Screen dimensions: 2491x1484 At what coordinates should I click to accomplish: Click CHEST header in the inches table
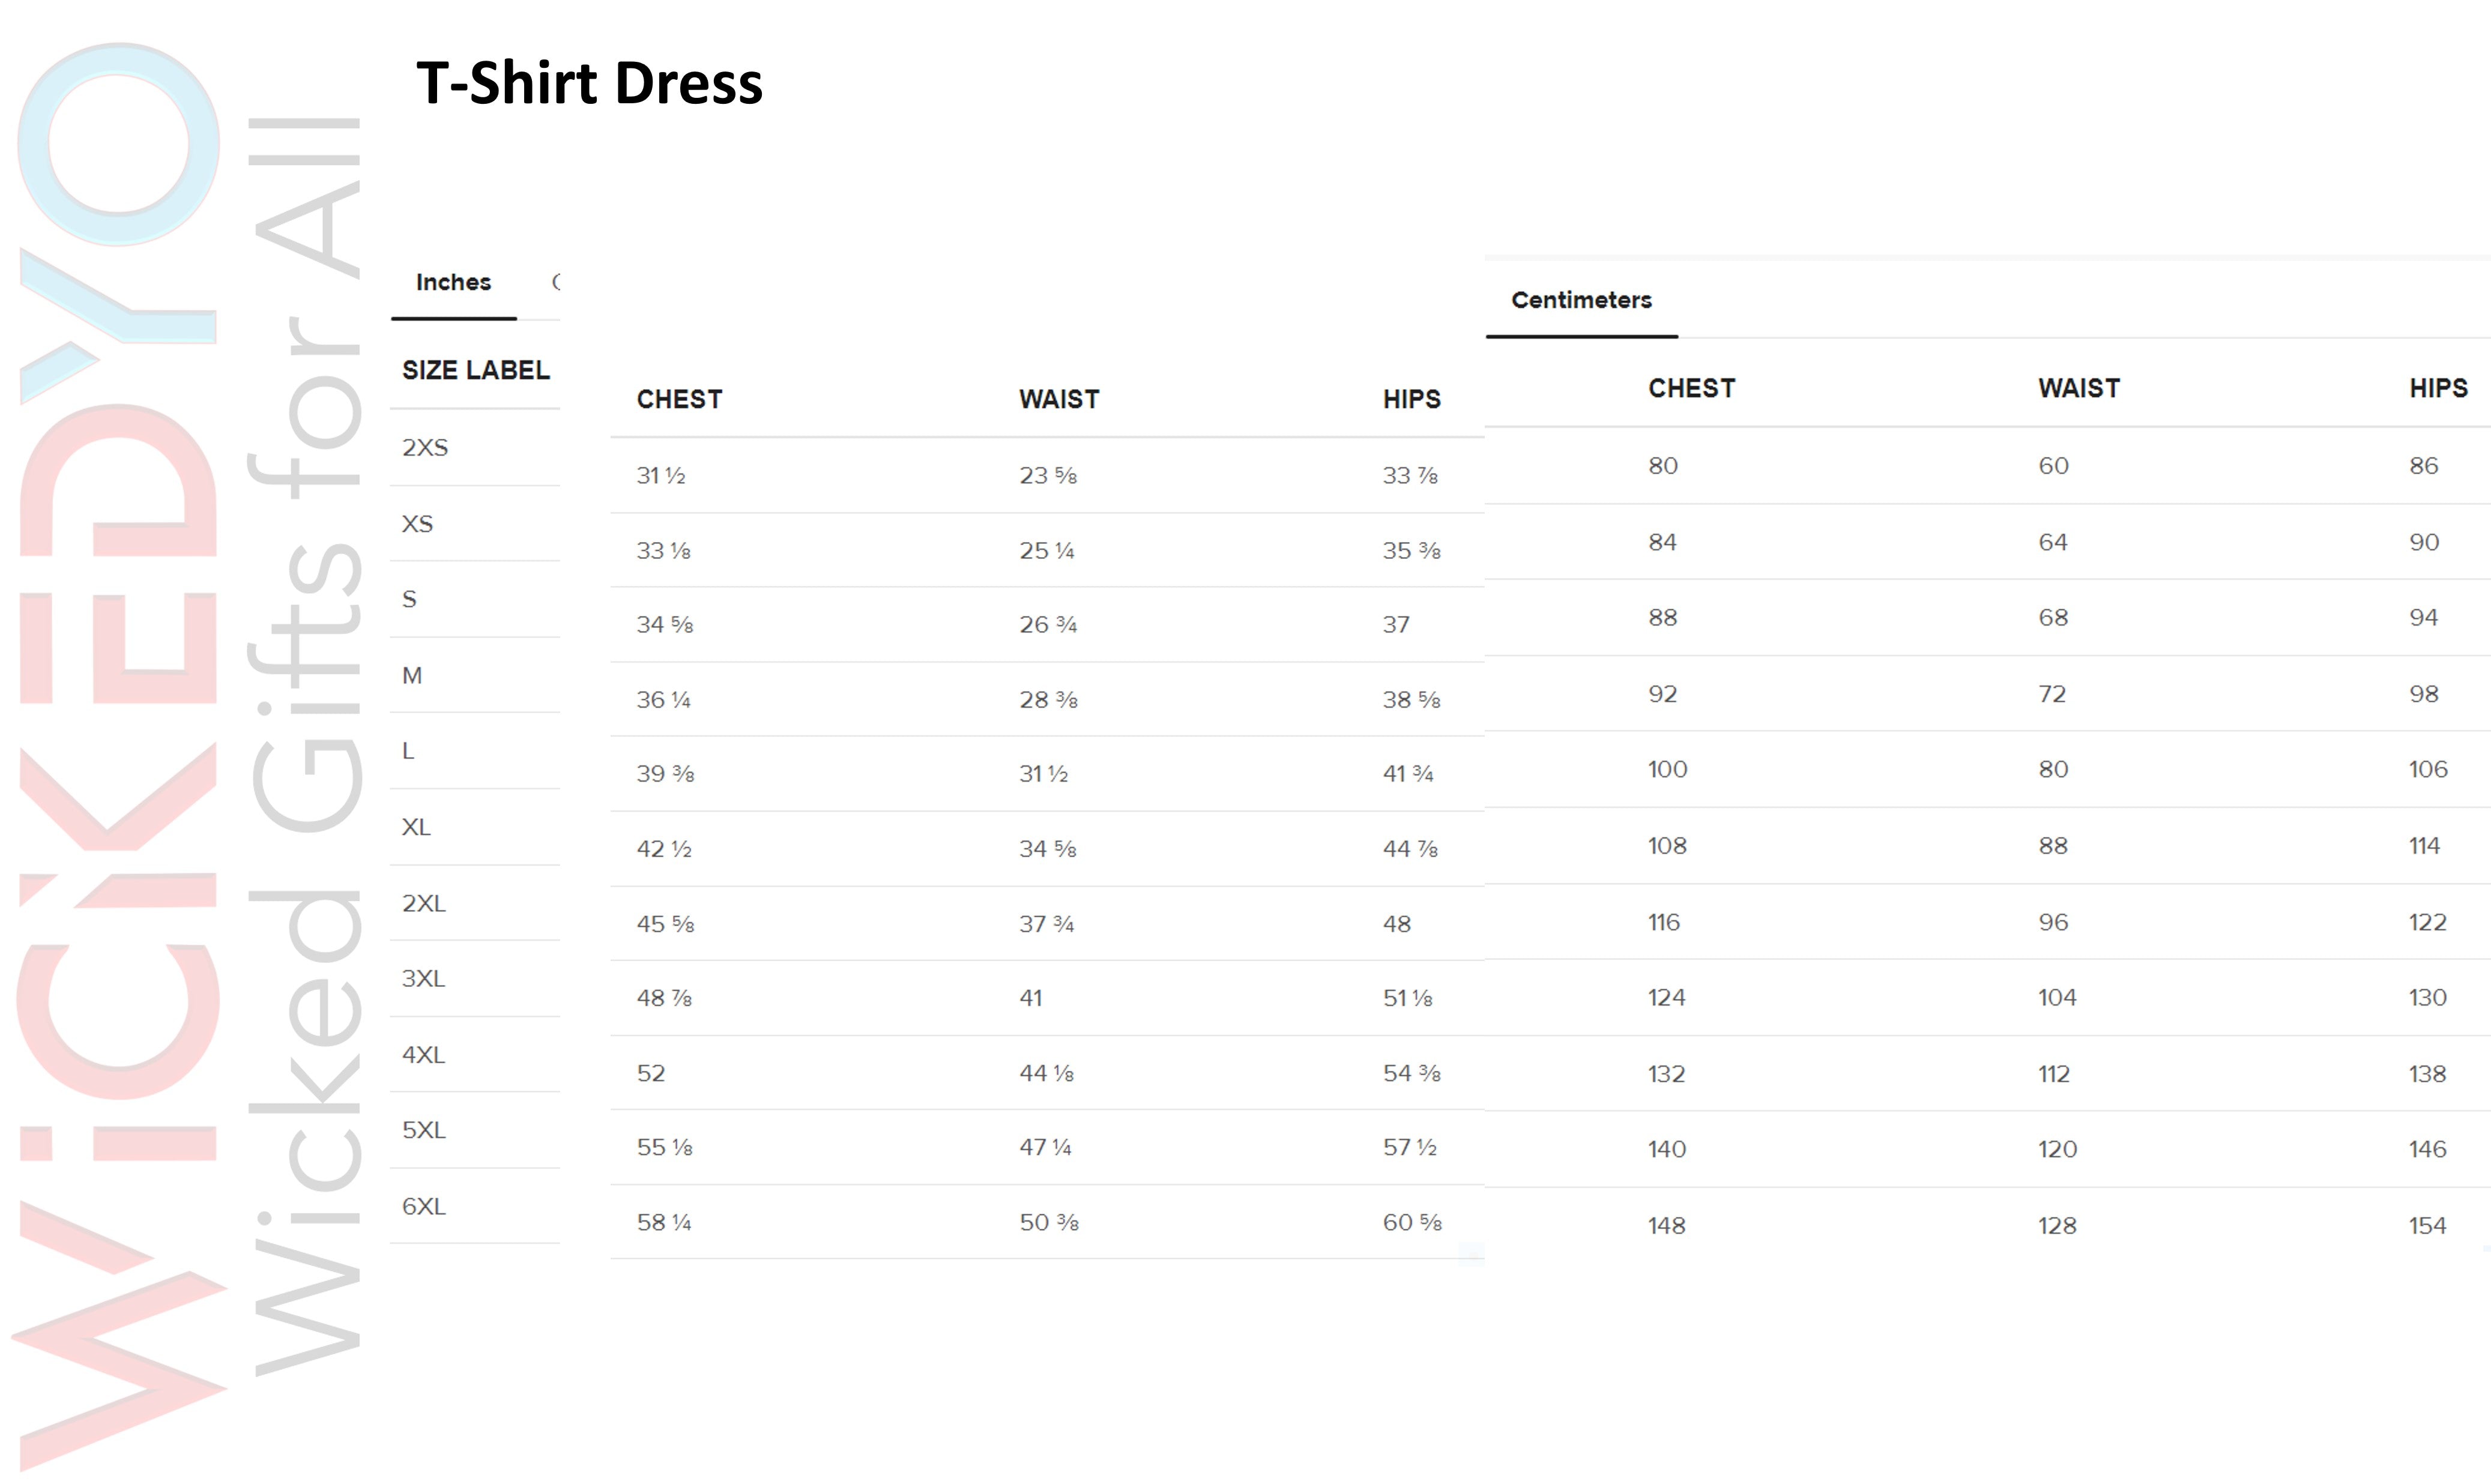[679, 400]
